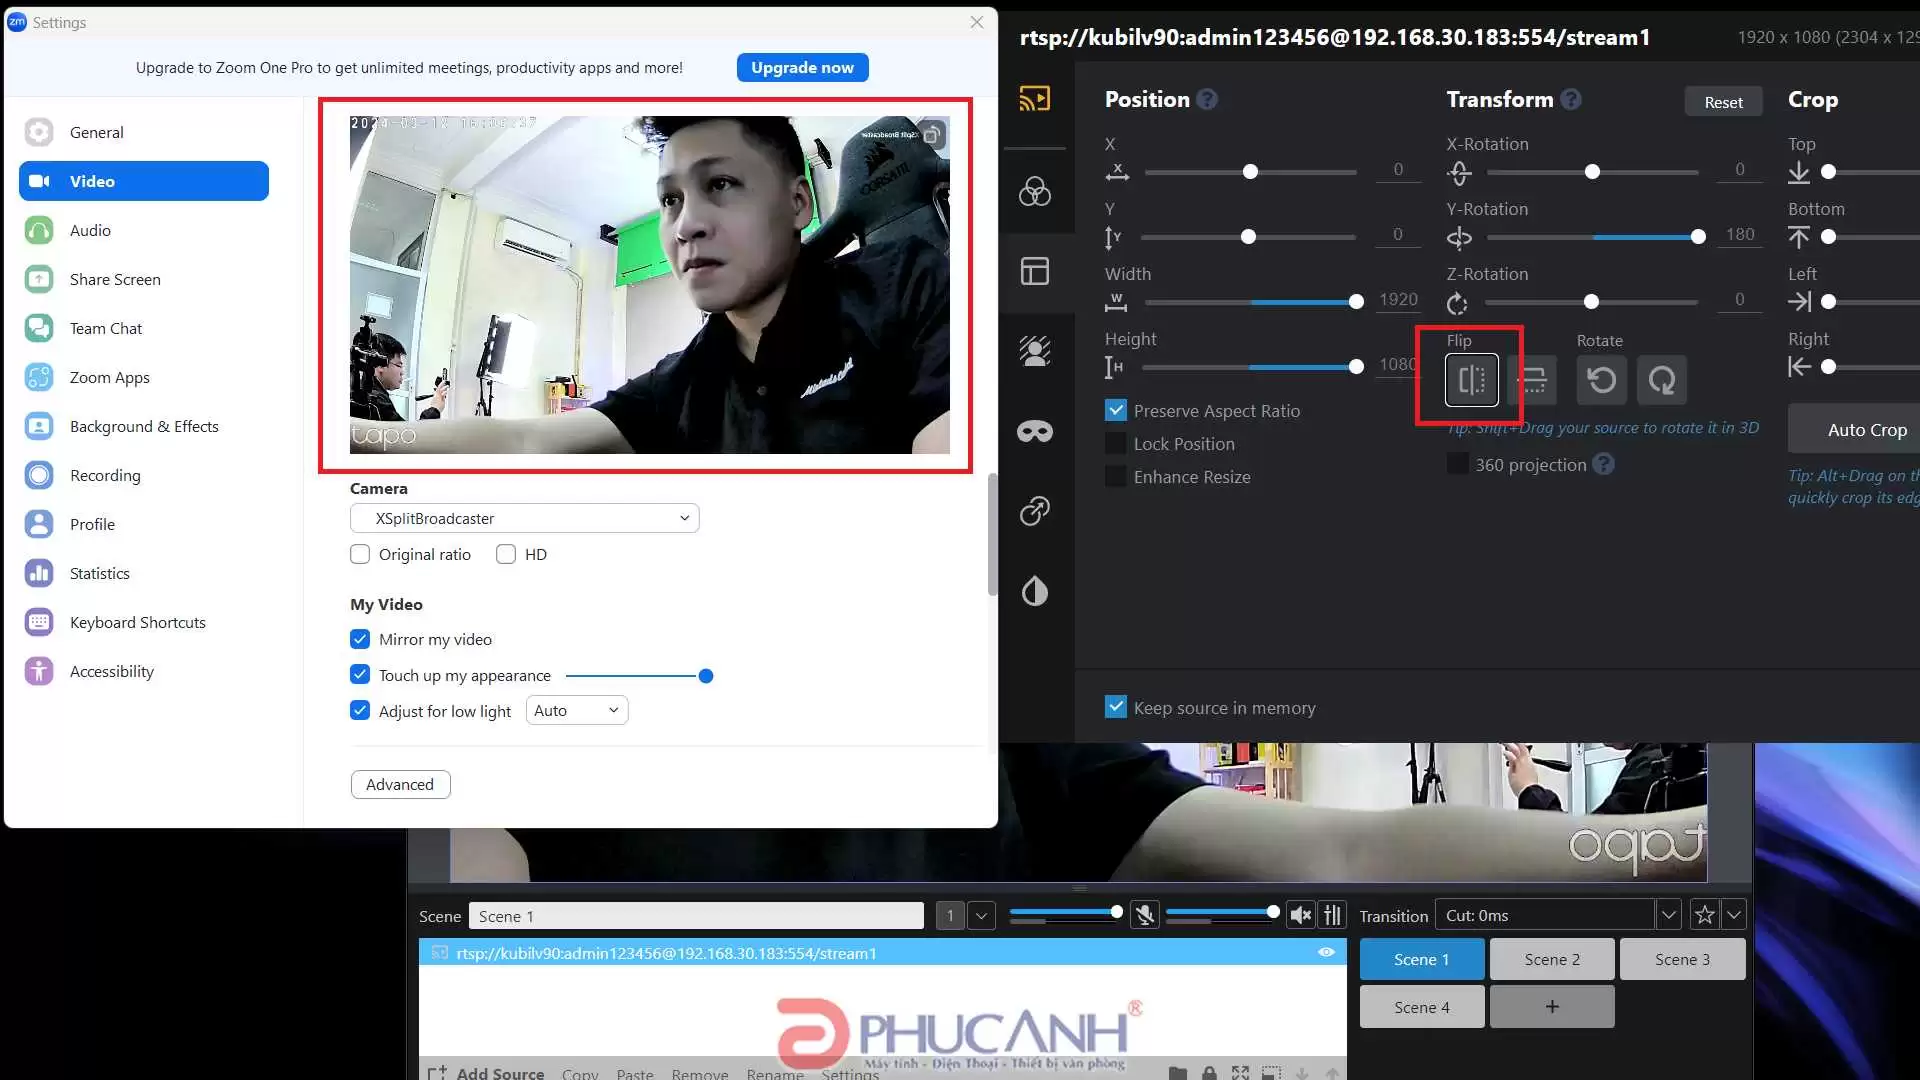
Task: Click the Upgrade now button
Action: 802,67
